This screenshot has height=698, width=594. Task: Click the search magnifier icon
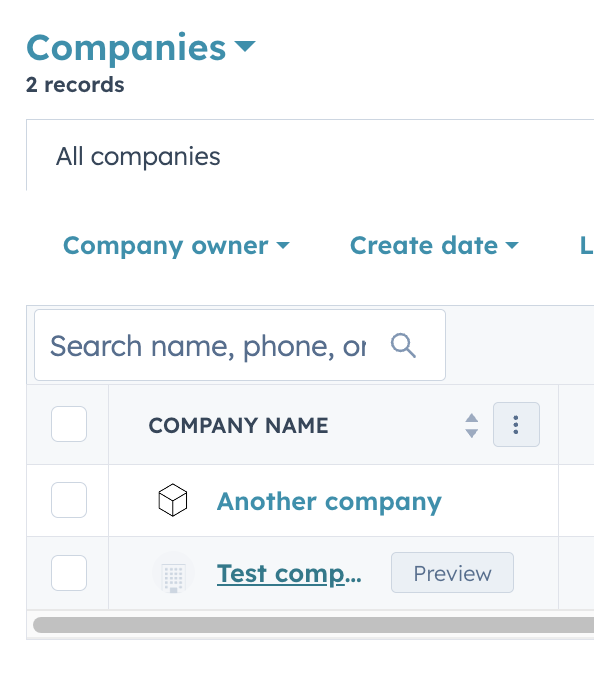403,345
